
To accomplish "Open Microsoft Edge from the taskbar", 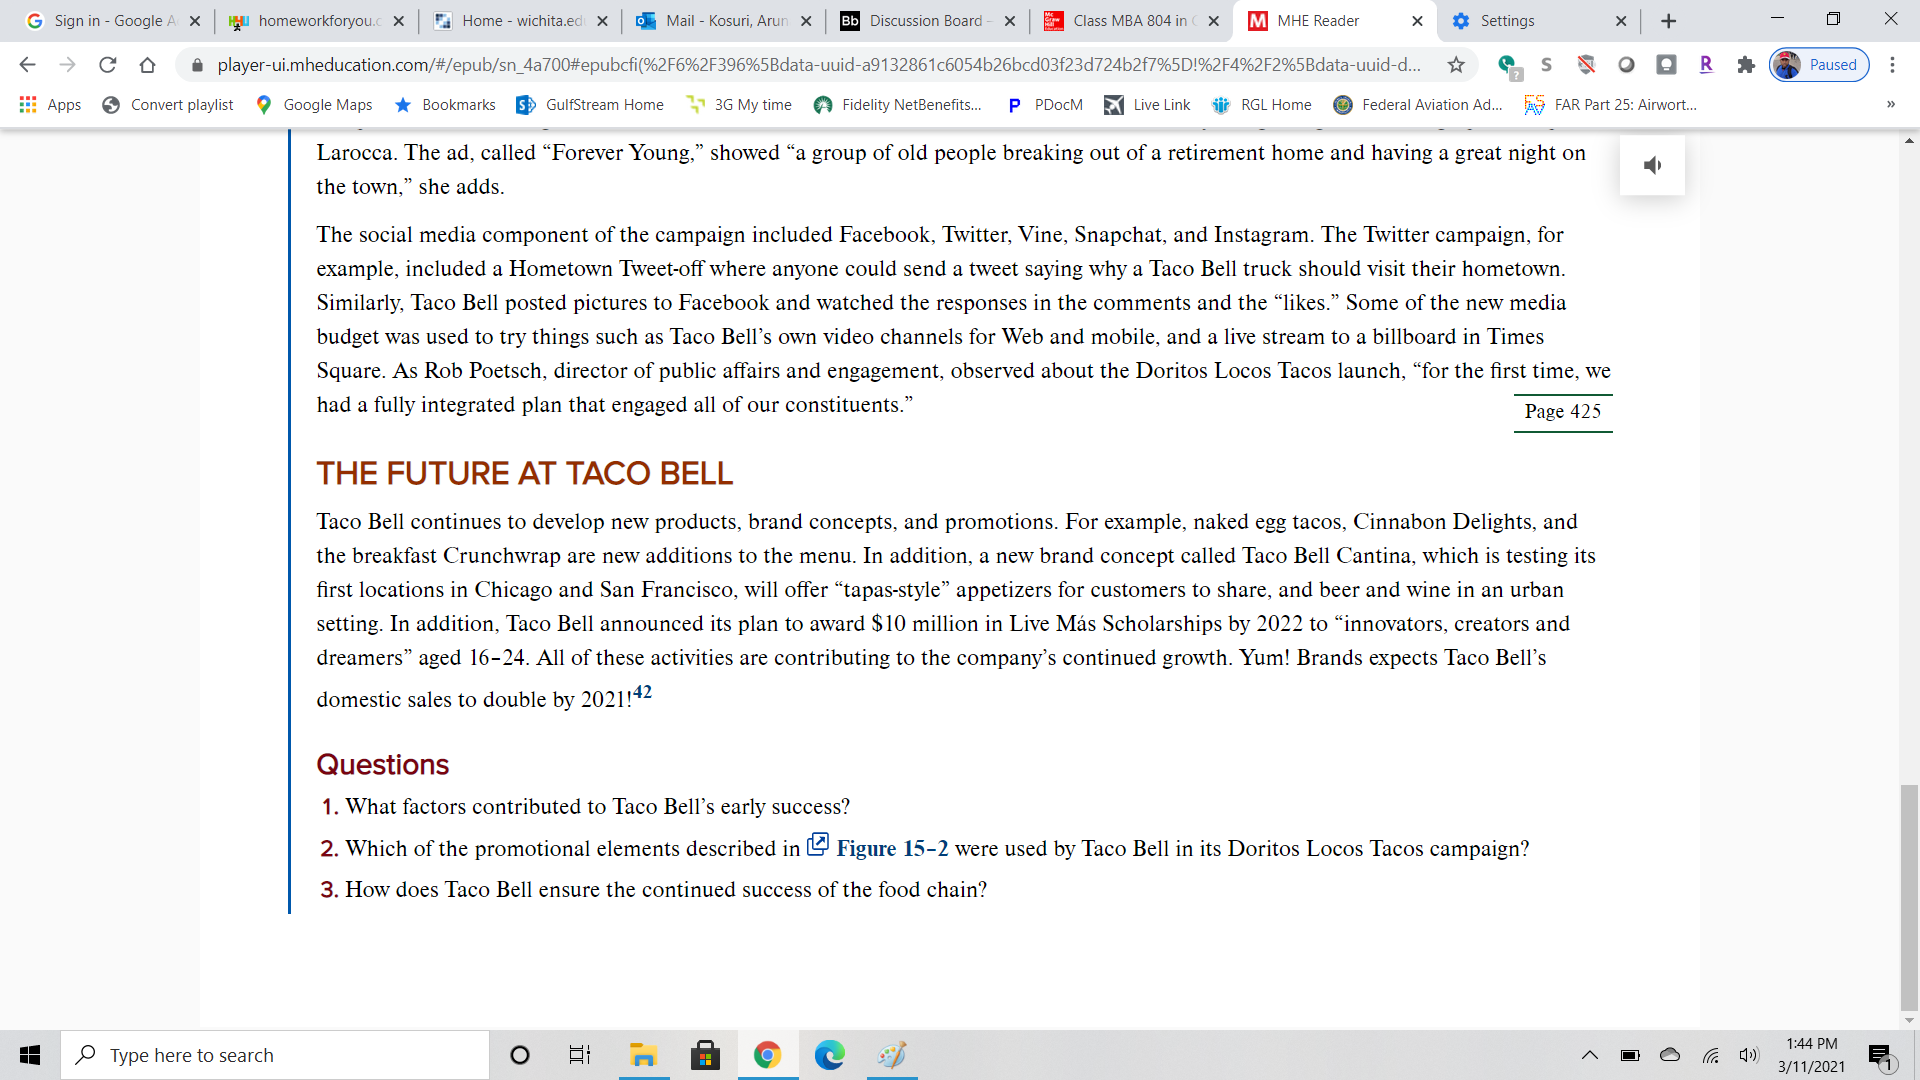I will click(829, 1055).
